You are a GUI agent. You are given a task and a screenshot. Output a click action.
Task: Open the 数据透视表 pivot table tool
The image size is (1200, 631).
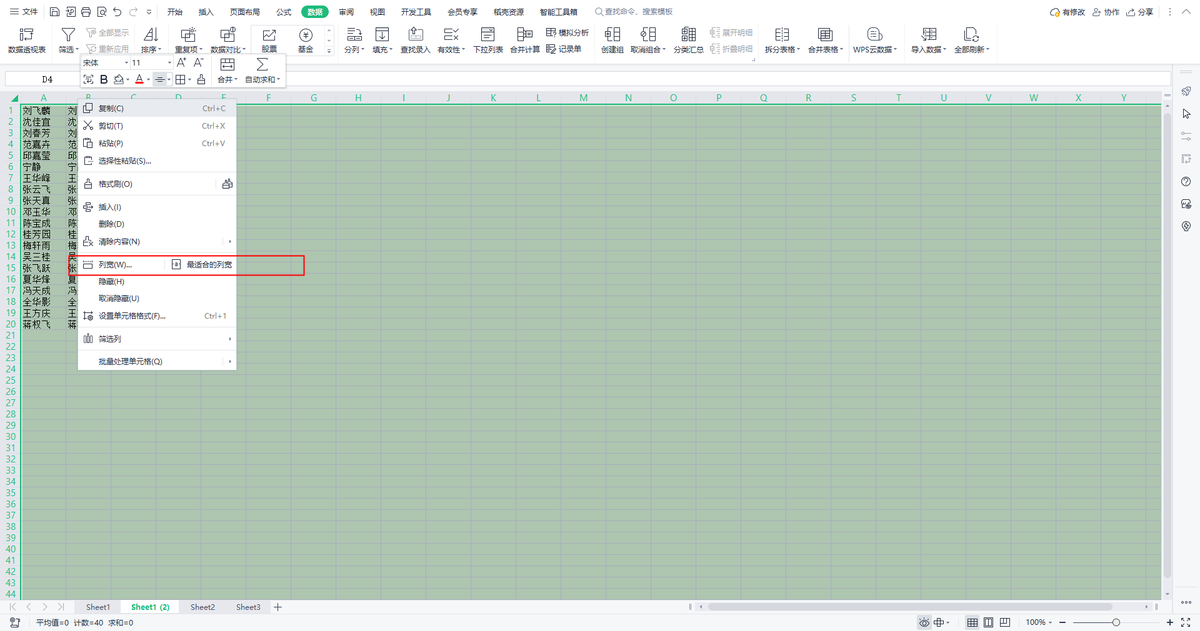tap(27, 41)
